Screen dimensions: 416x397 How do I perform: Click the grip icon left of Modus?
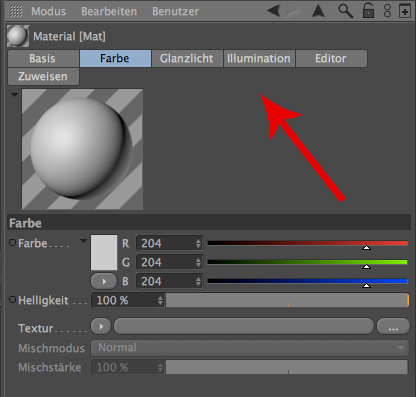[16, 11]
